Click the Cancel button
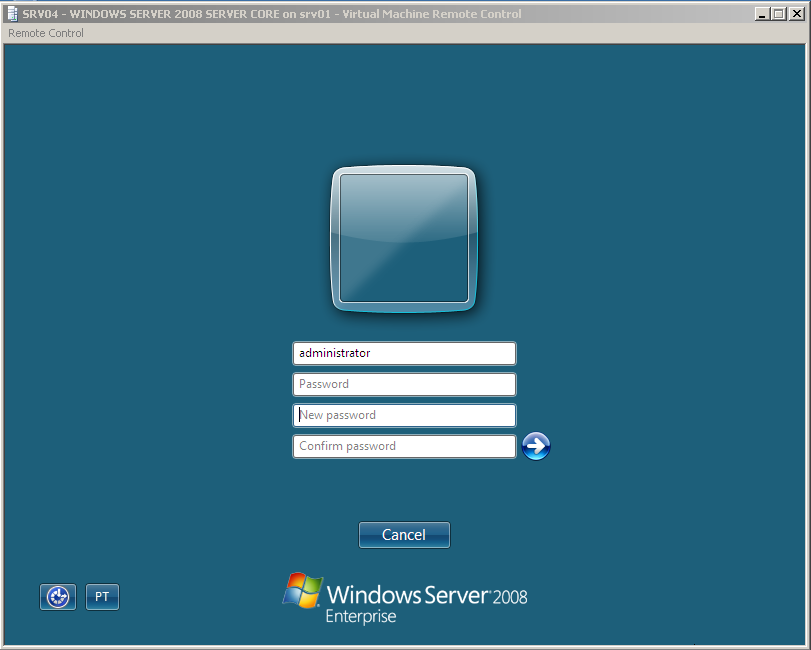The height and width of the screenshot is (650, 811). (x=404, y=535)
